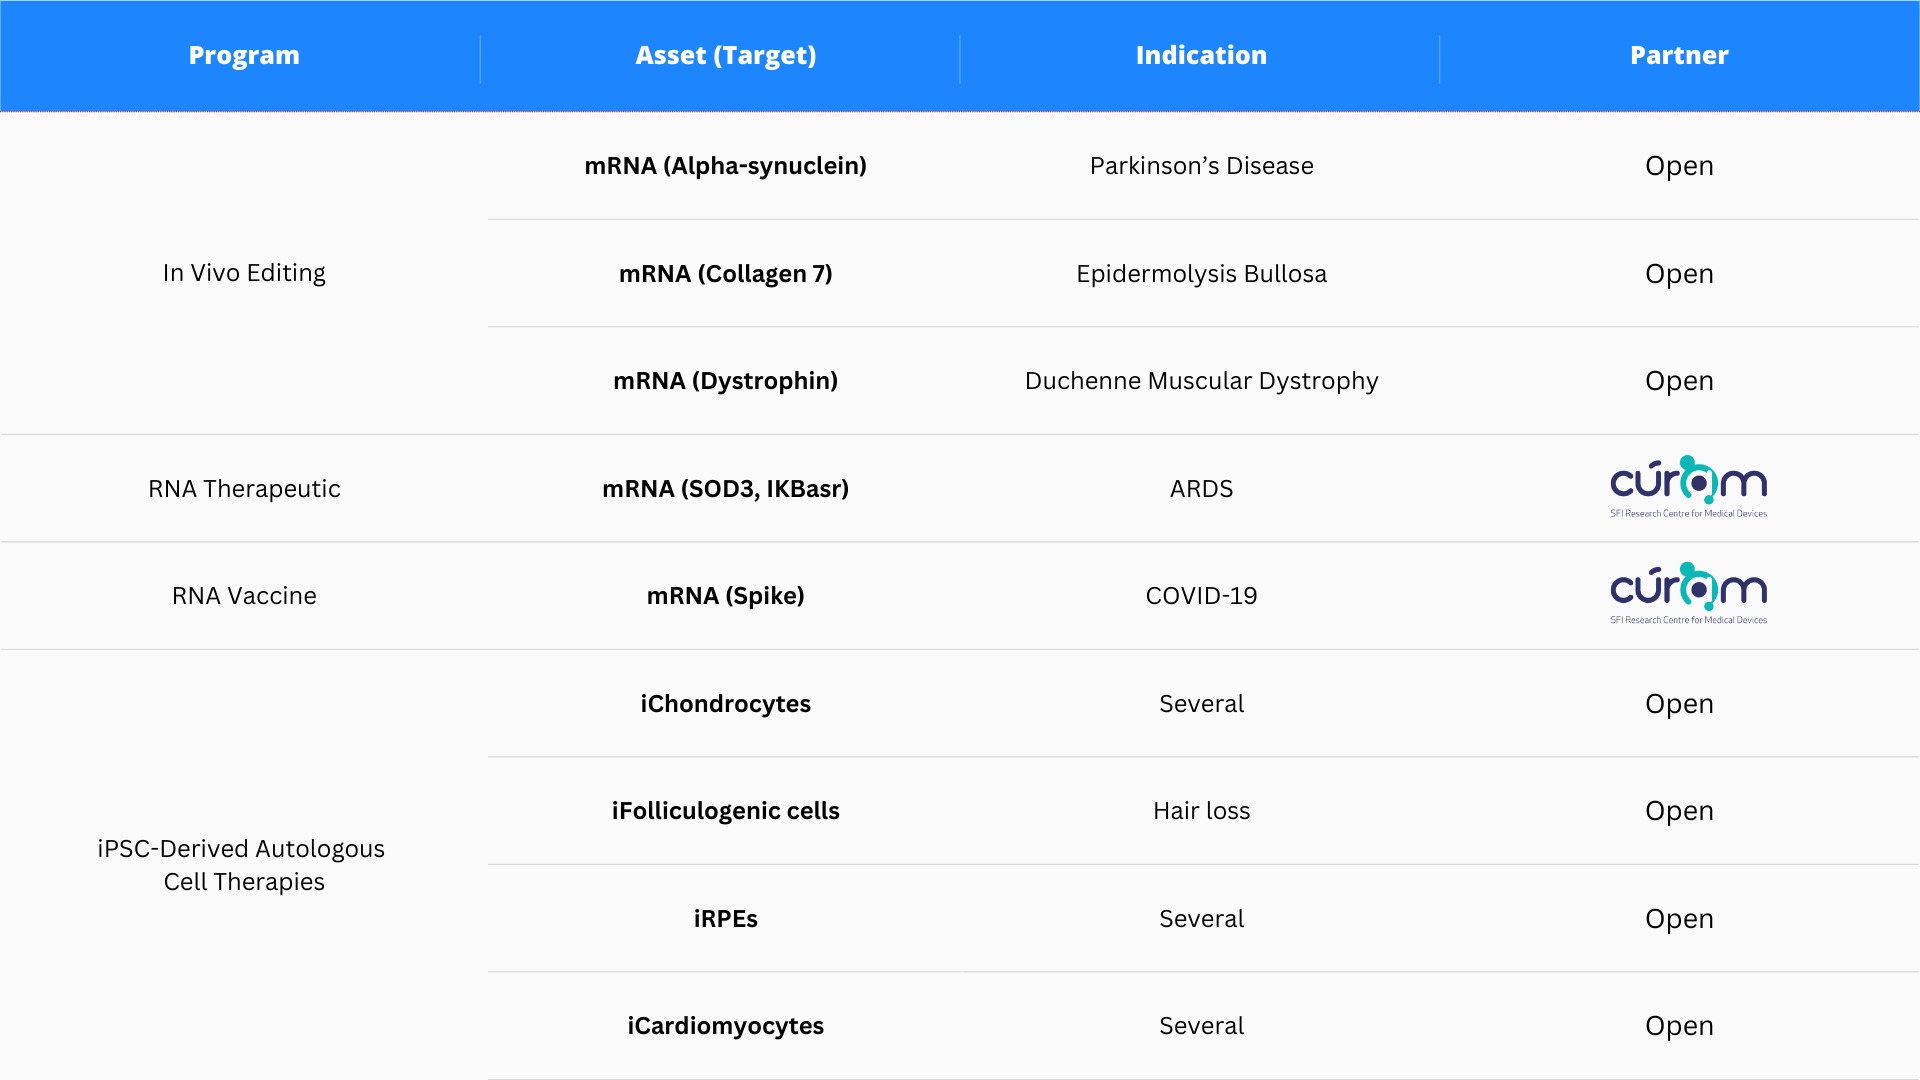Select the Program column header

(x=244, y=56)
